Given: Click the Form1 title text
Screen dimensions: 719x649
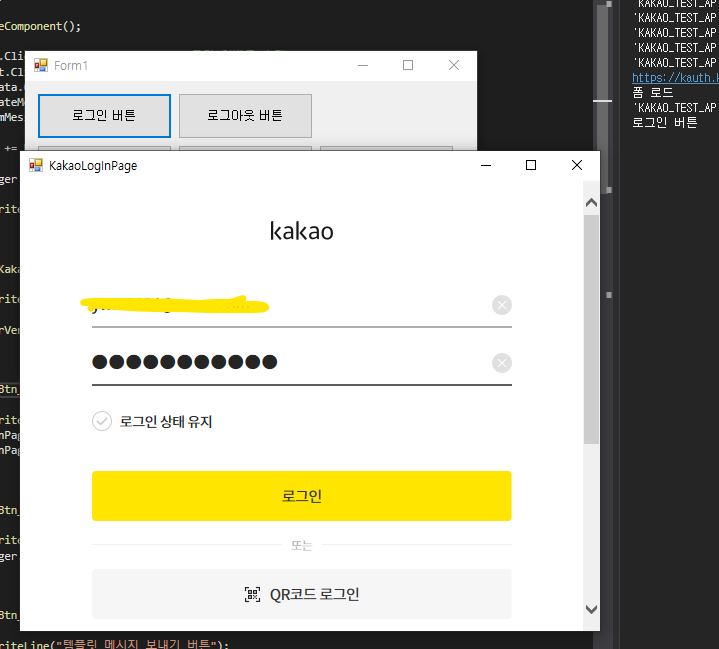Looking at the screenshot, I should [71, 66].
